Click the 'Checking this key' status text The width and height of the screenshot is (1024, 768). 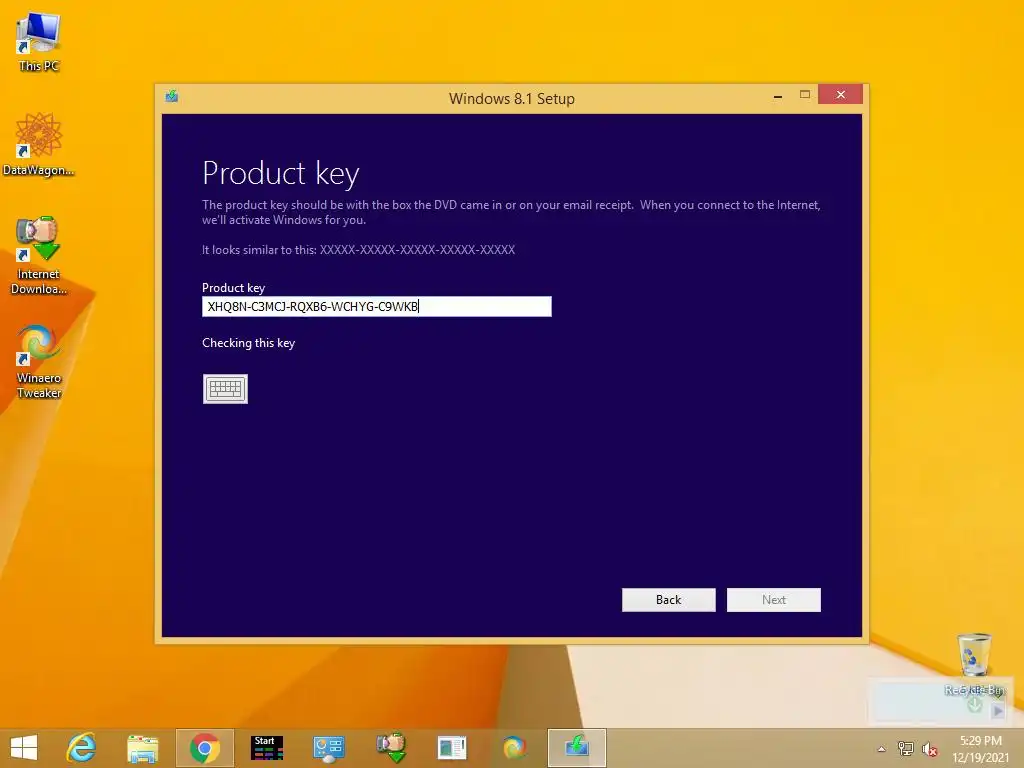pyautogui.click(x=249, y=343)
